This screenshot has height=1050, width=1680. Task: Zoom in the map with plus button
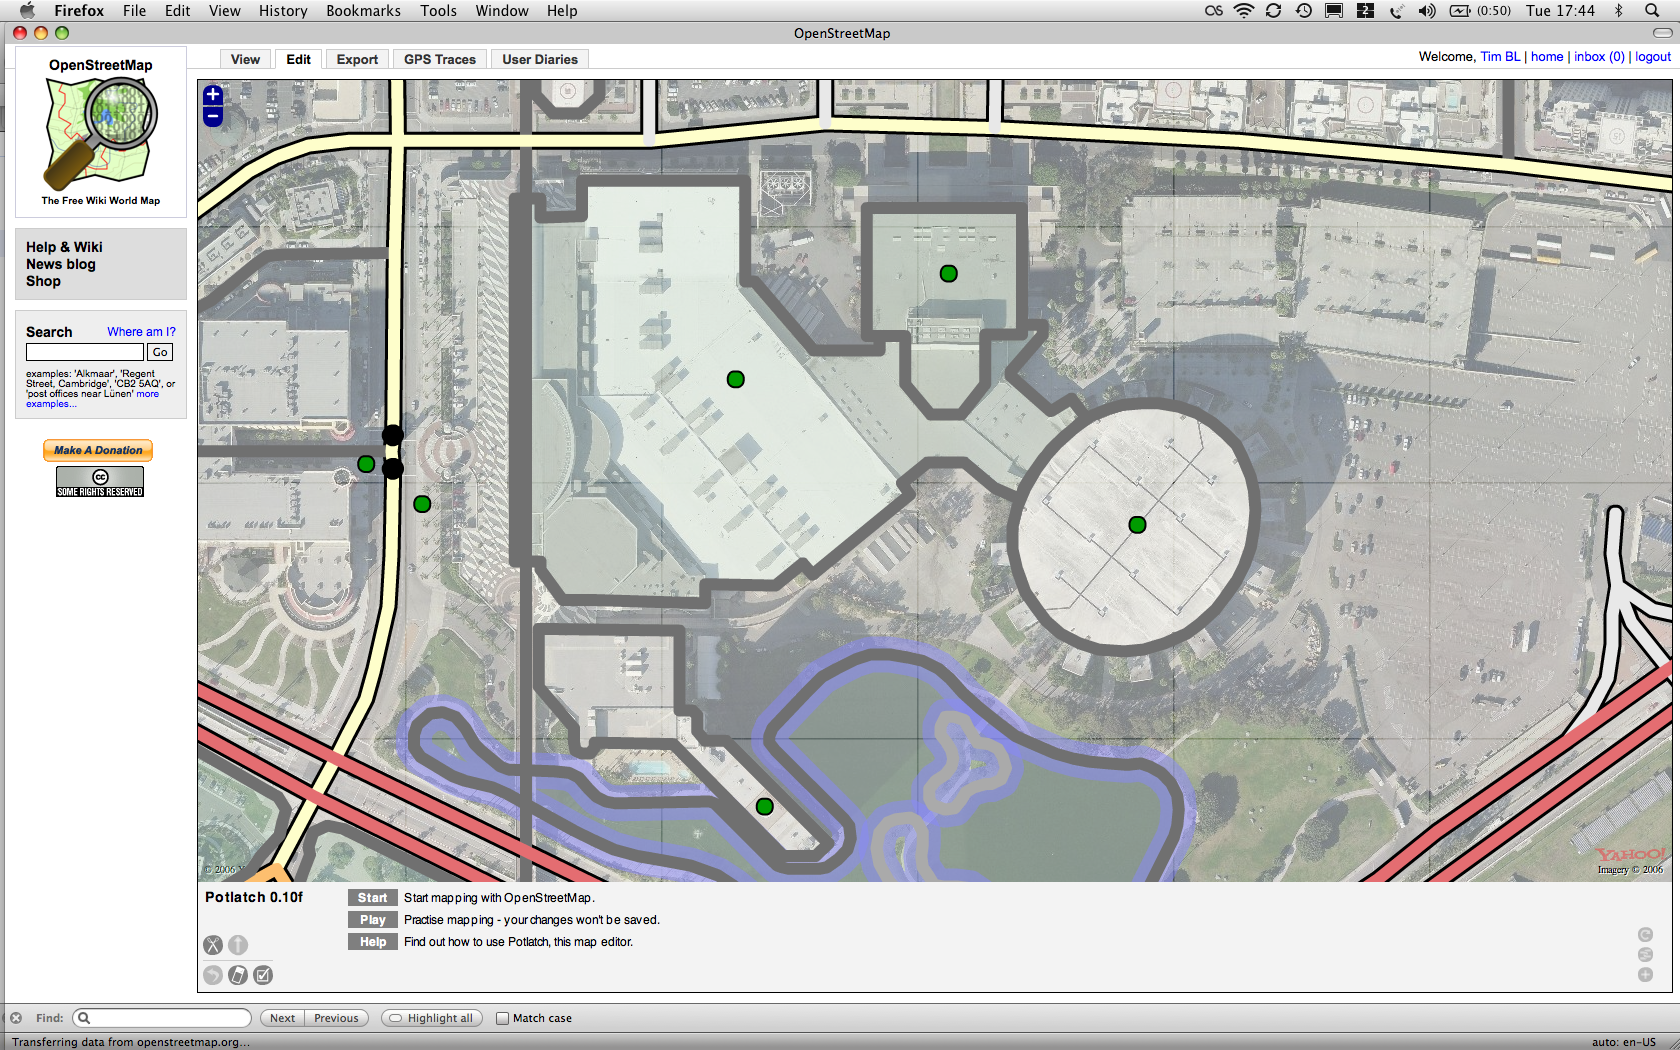pyautogui.click(x=212, y=96)
